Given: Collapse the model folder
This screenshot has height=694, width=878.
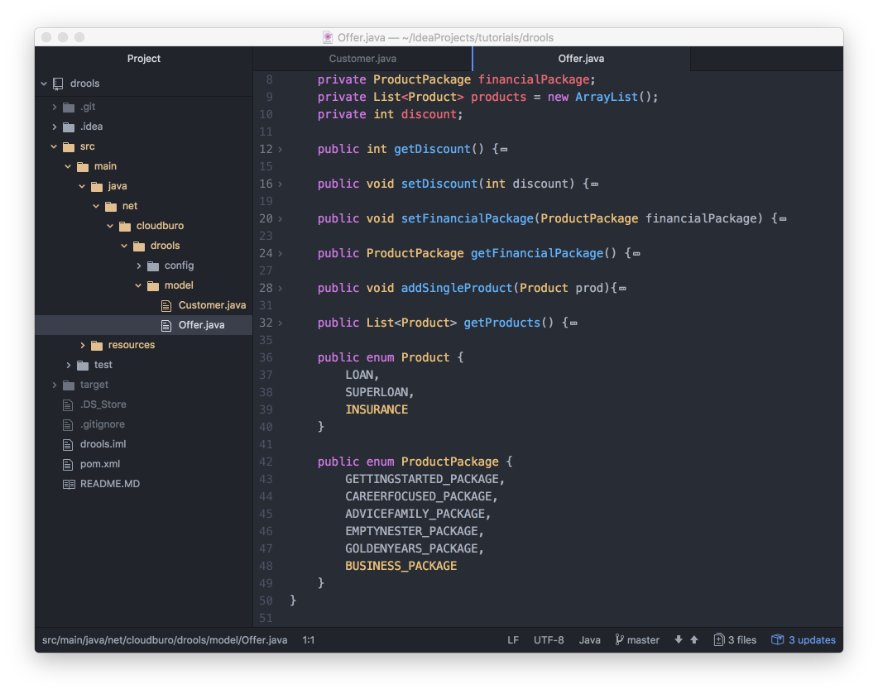Looking at the screenshot, I should point(139,286).
